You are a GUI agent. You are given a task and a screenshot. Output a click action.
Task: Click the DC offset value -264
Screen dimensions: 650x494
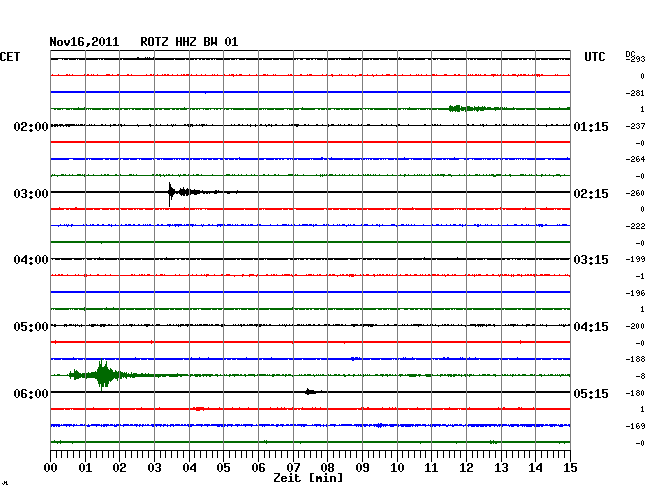click(635, 159)
